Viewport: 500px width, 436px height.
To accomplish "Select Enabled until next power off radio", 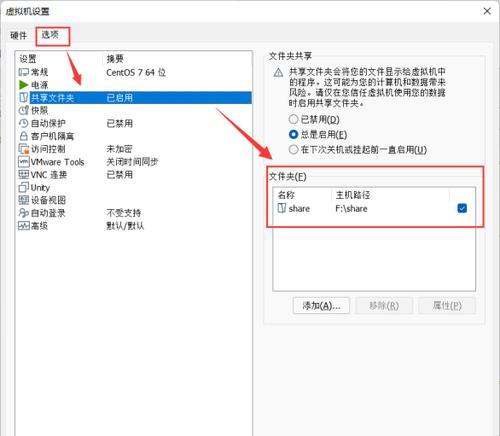I will click(293, 150).
